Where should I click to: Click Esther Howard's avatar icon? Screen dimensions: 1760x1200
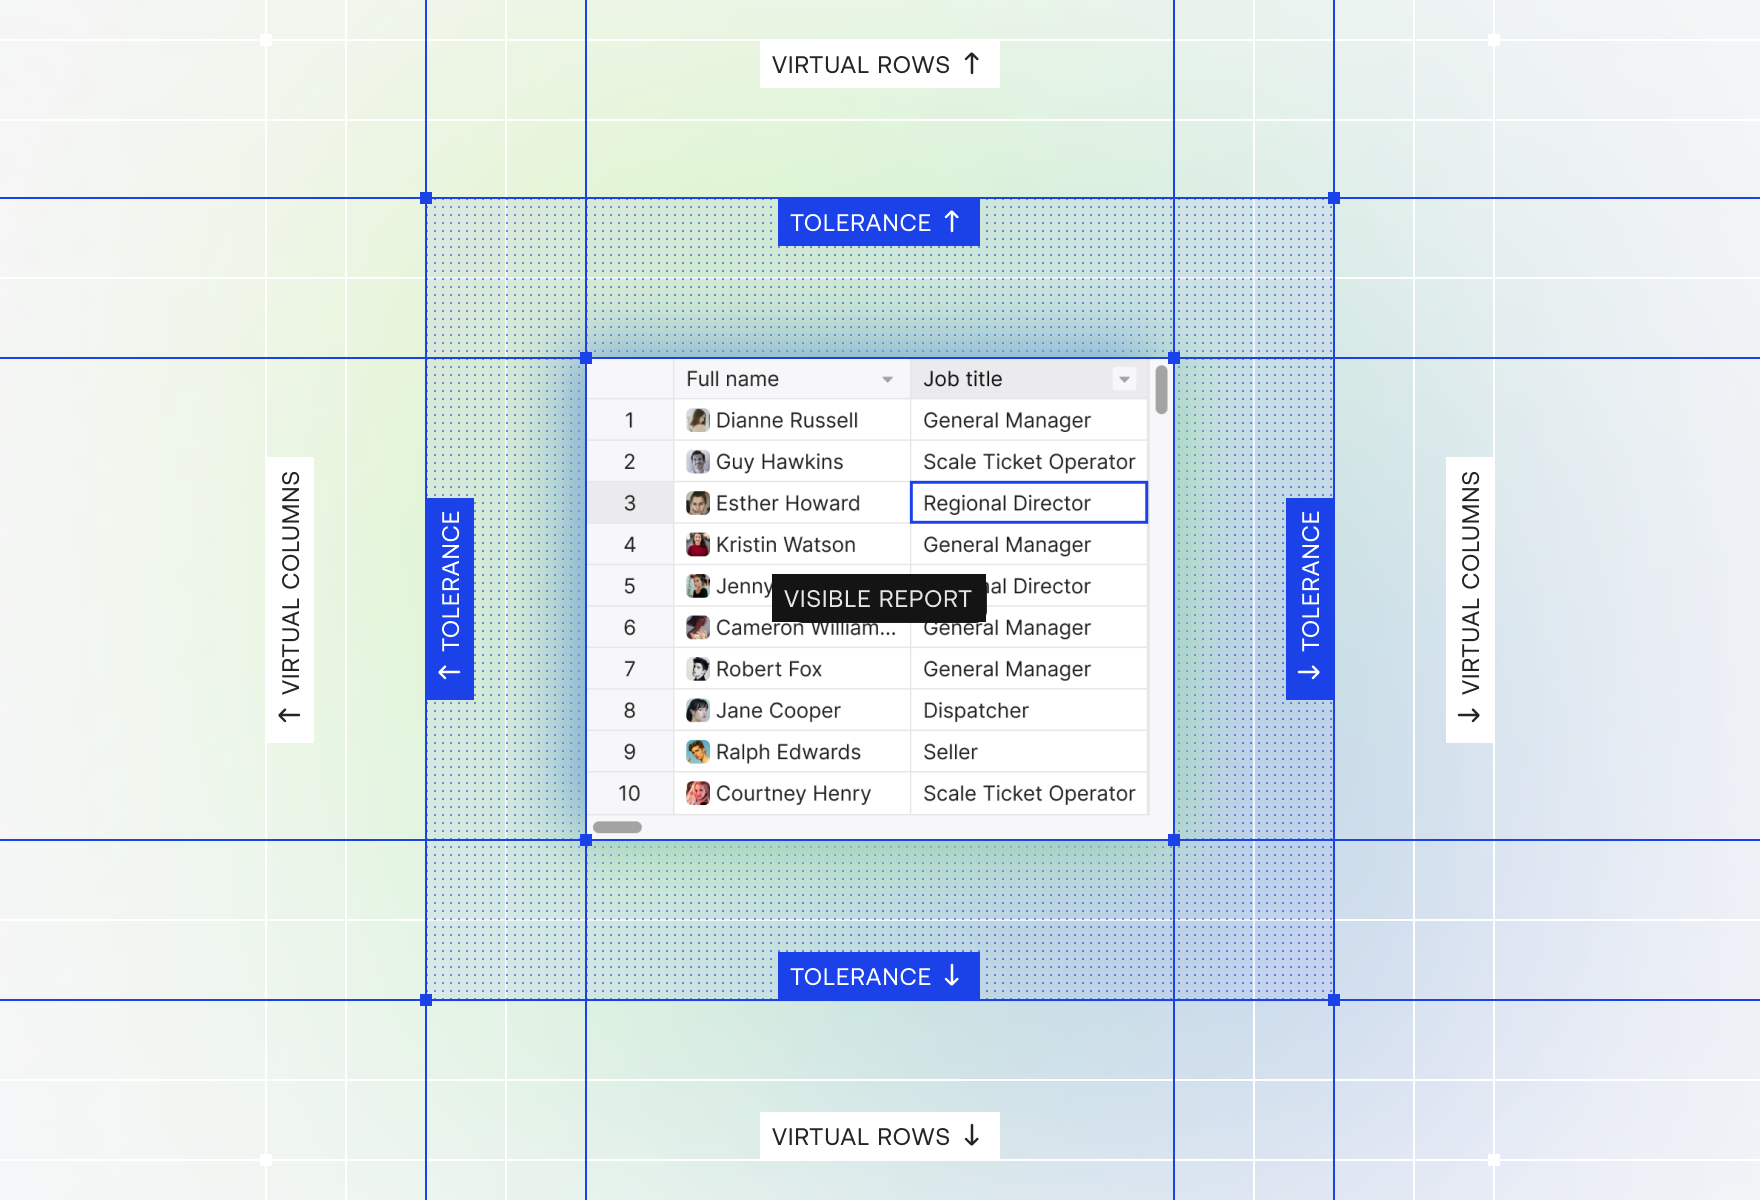698,503
